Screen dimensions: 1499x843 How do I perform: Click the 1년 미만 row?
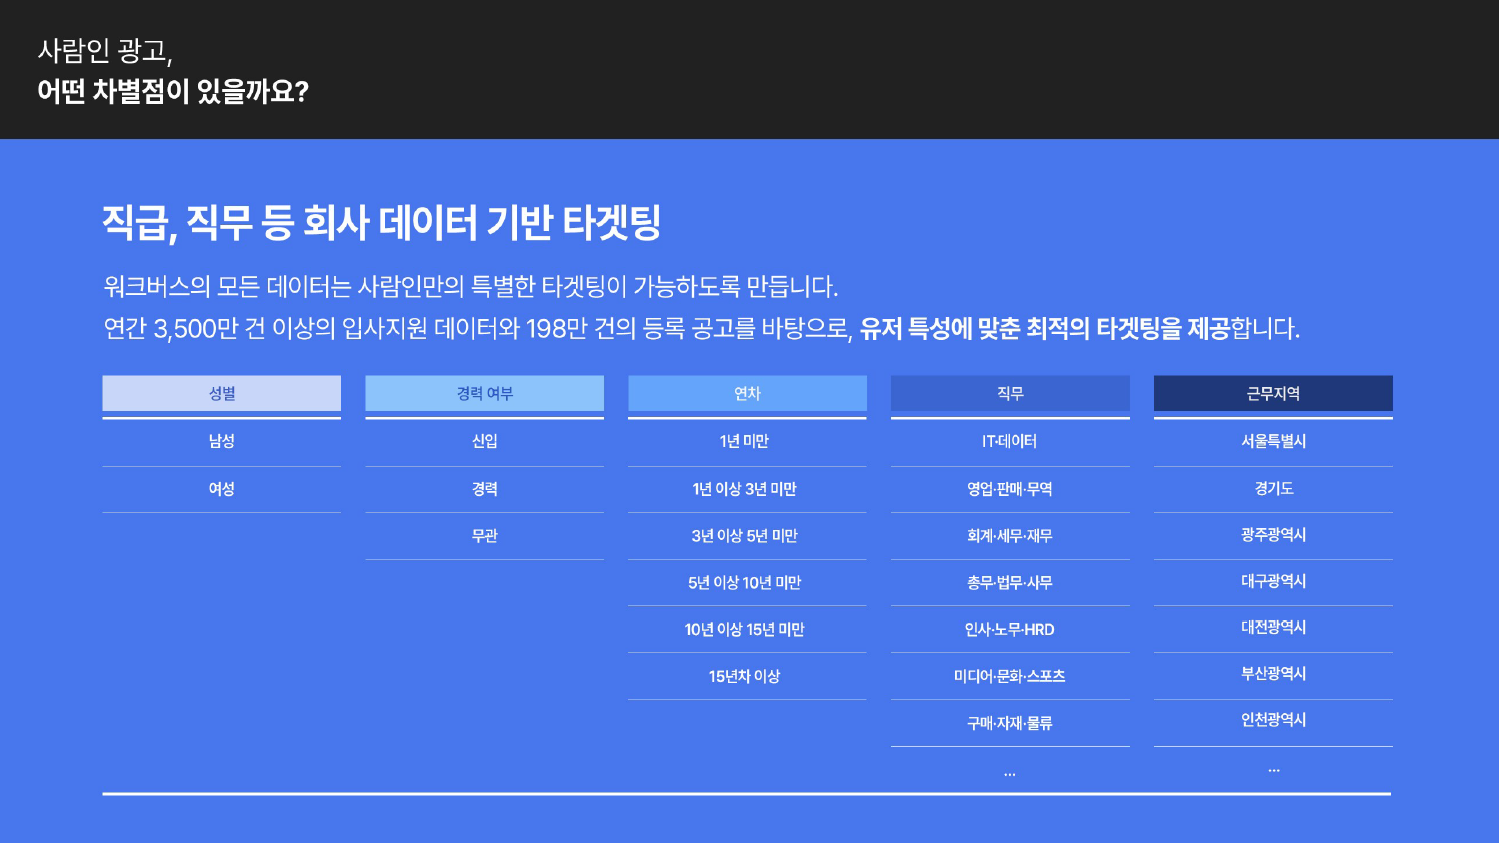pos(747,442)
